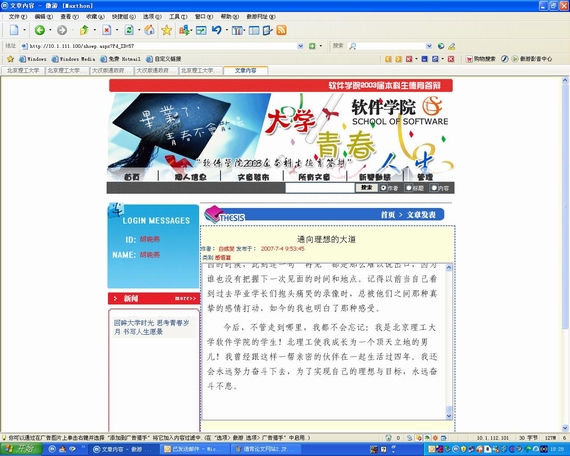Click the site search text input field
The image size is (570, 456).
(320, 188)
